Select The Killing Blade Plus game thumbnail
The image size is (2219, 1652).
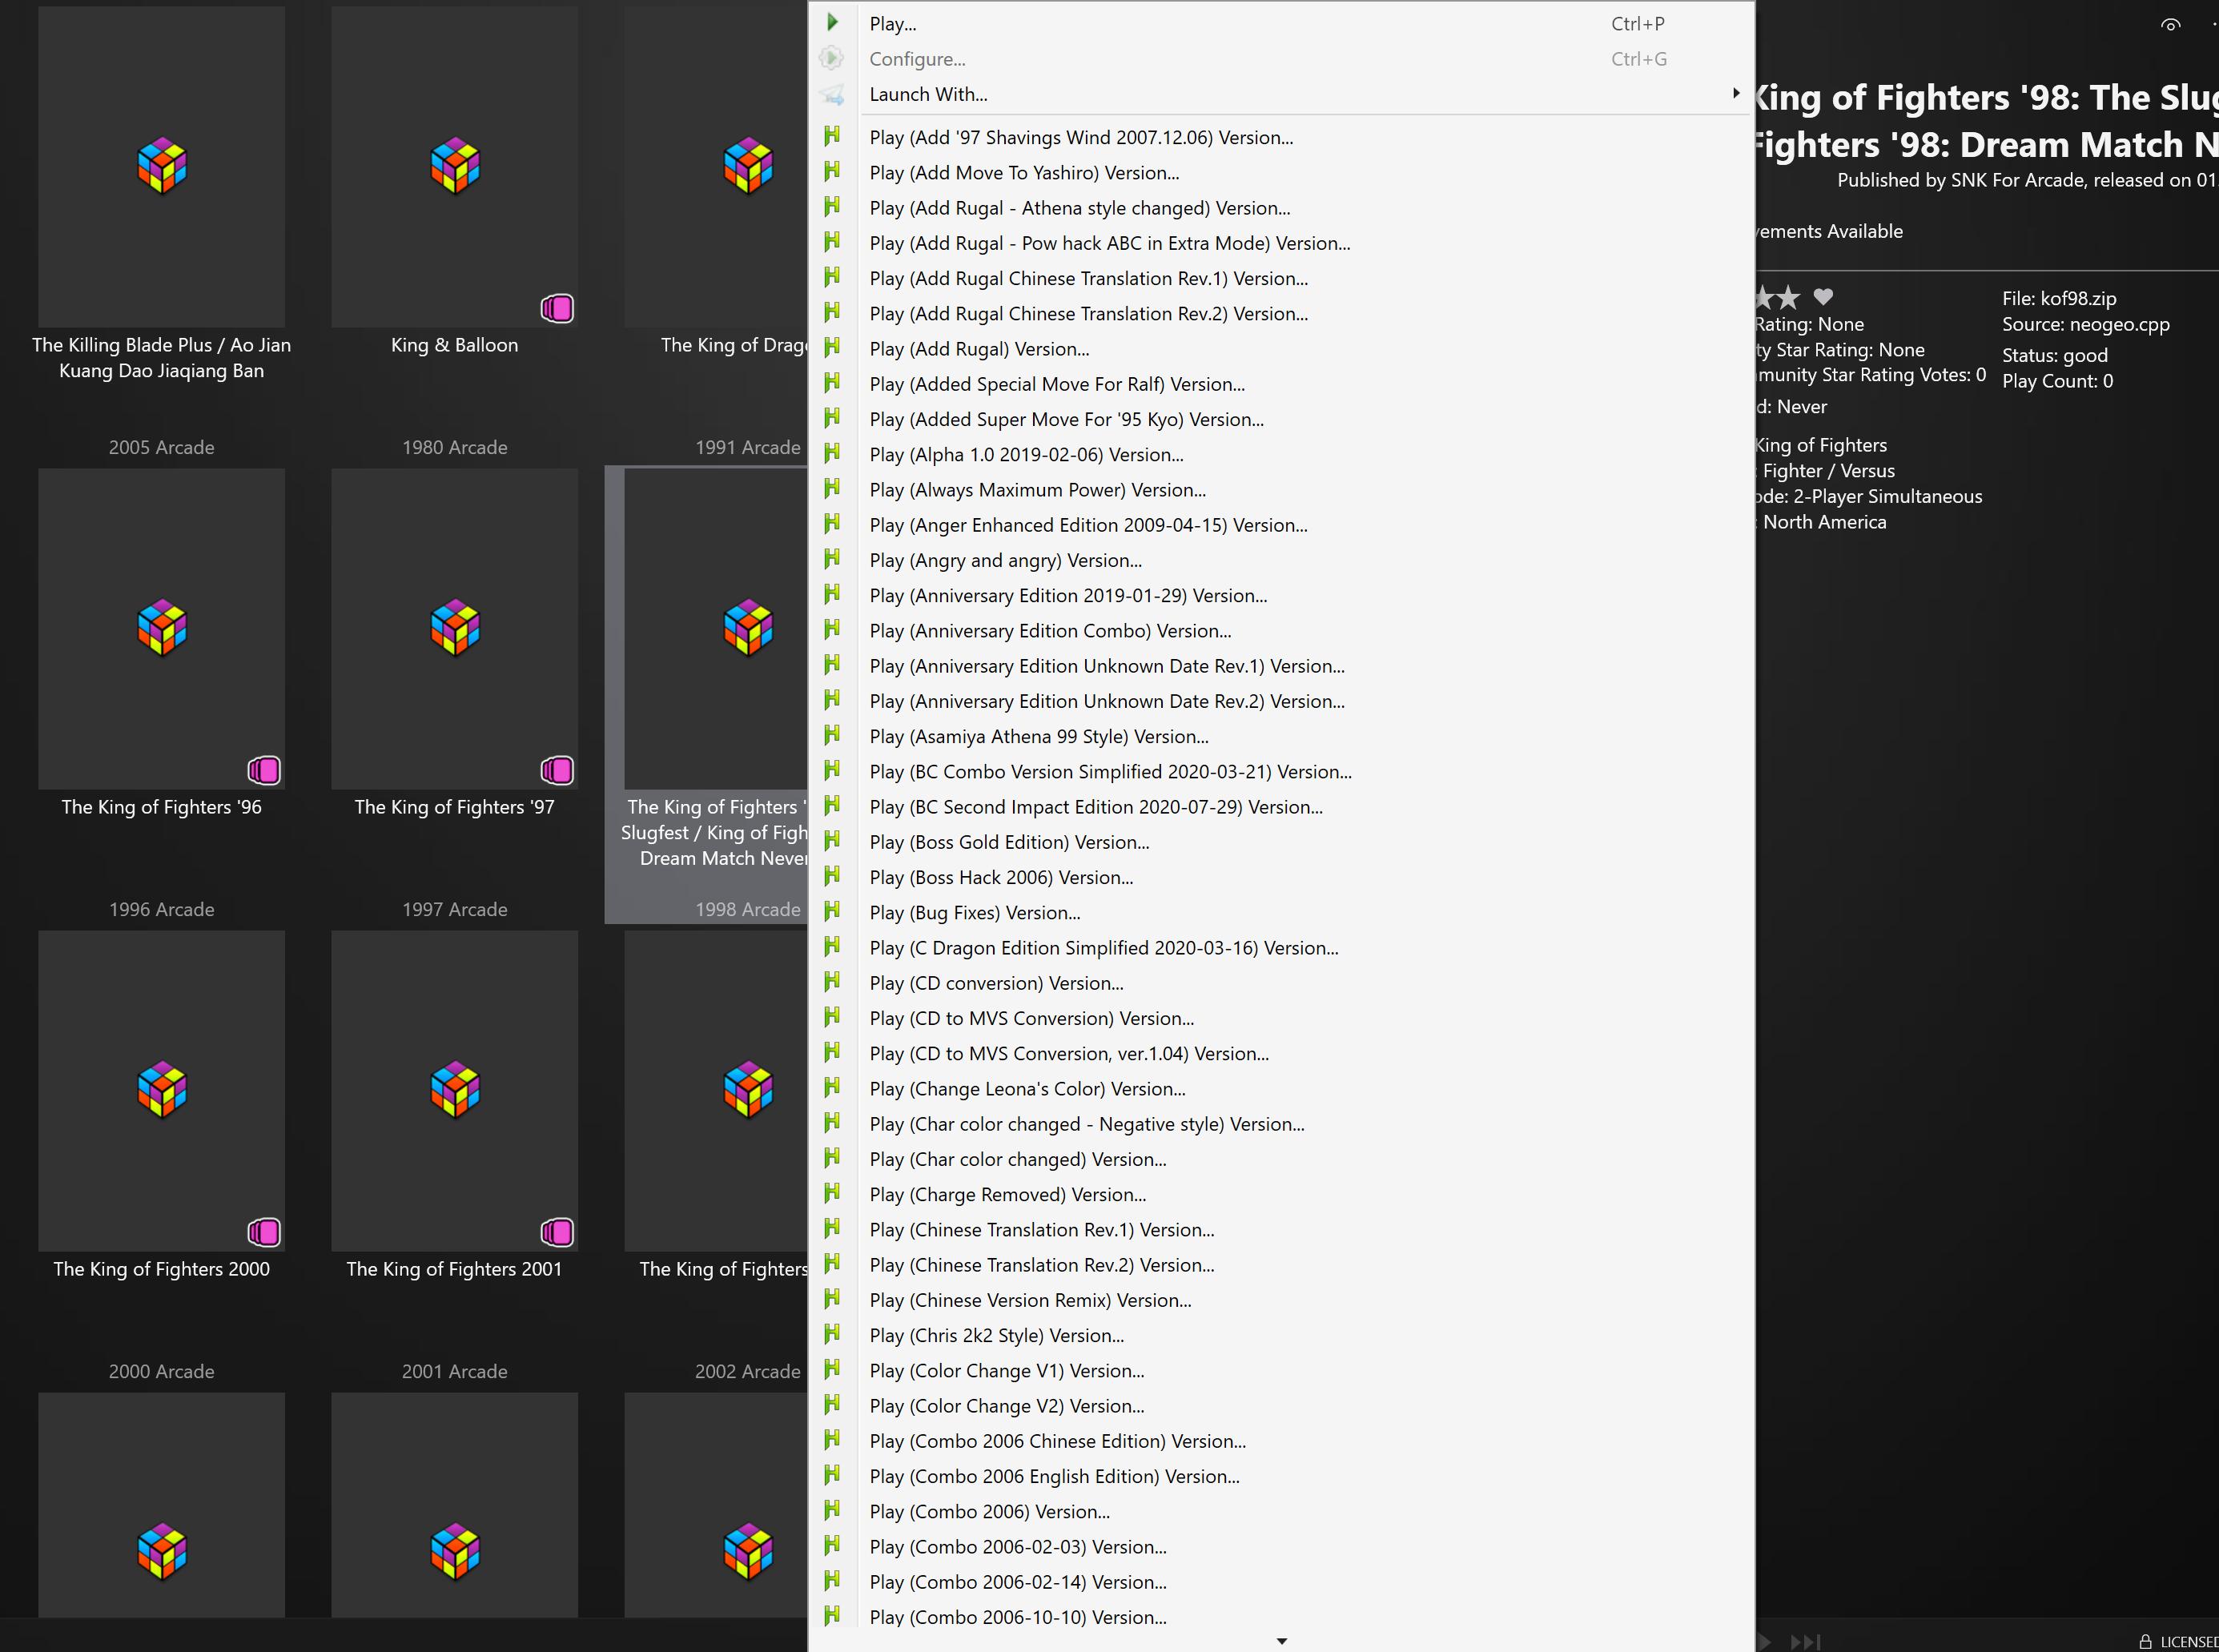point(162,167)
